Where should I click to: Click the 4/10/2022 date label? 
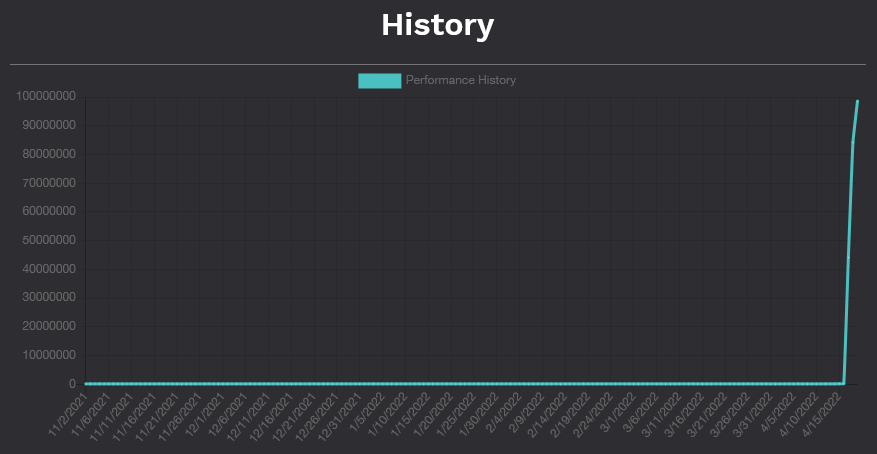point(805,414)
